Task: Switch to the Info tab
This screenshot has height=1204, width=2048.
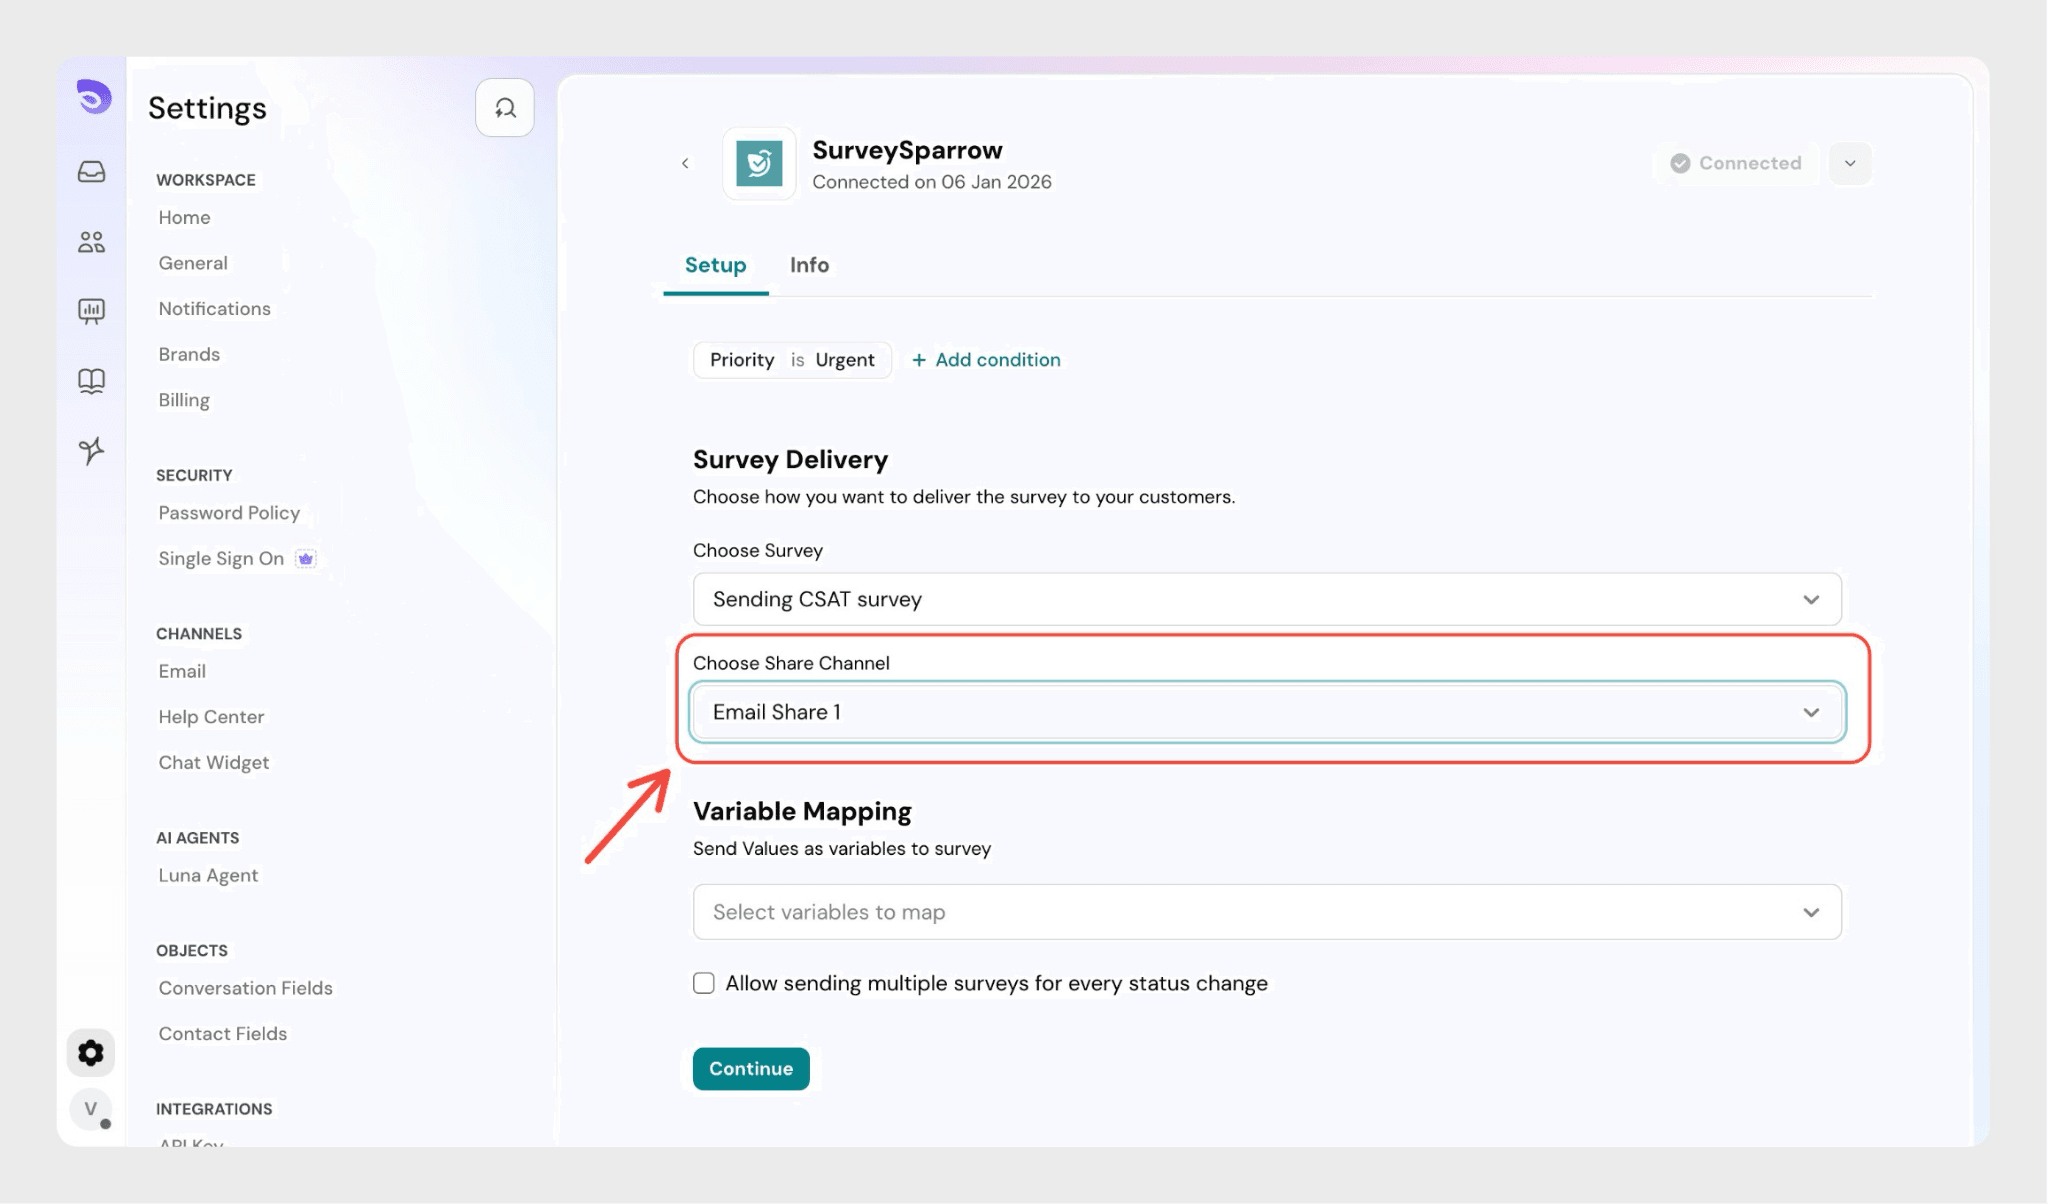Action: tap(809, 265)
